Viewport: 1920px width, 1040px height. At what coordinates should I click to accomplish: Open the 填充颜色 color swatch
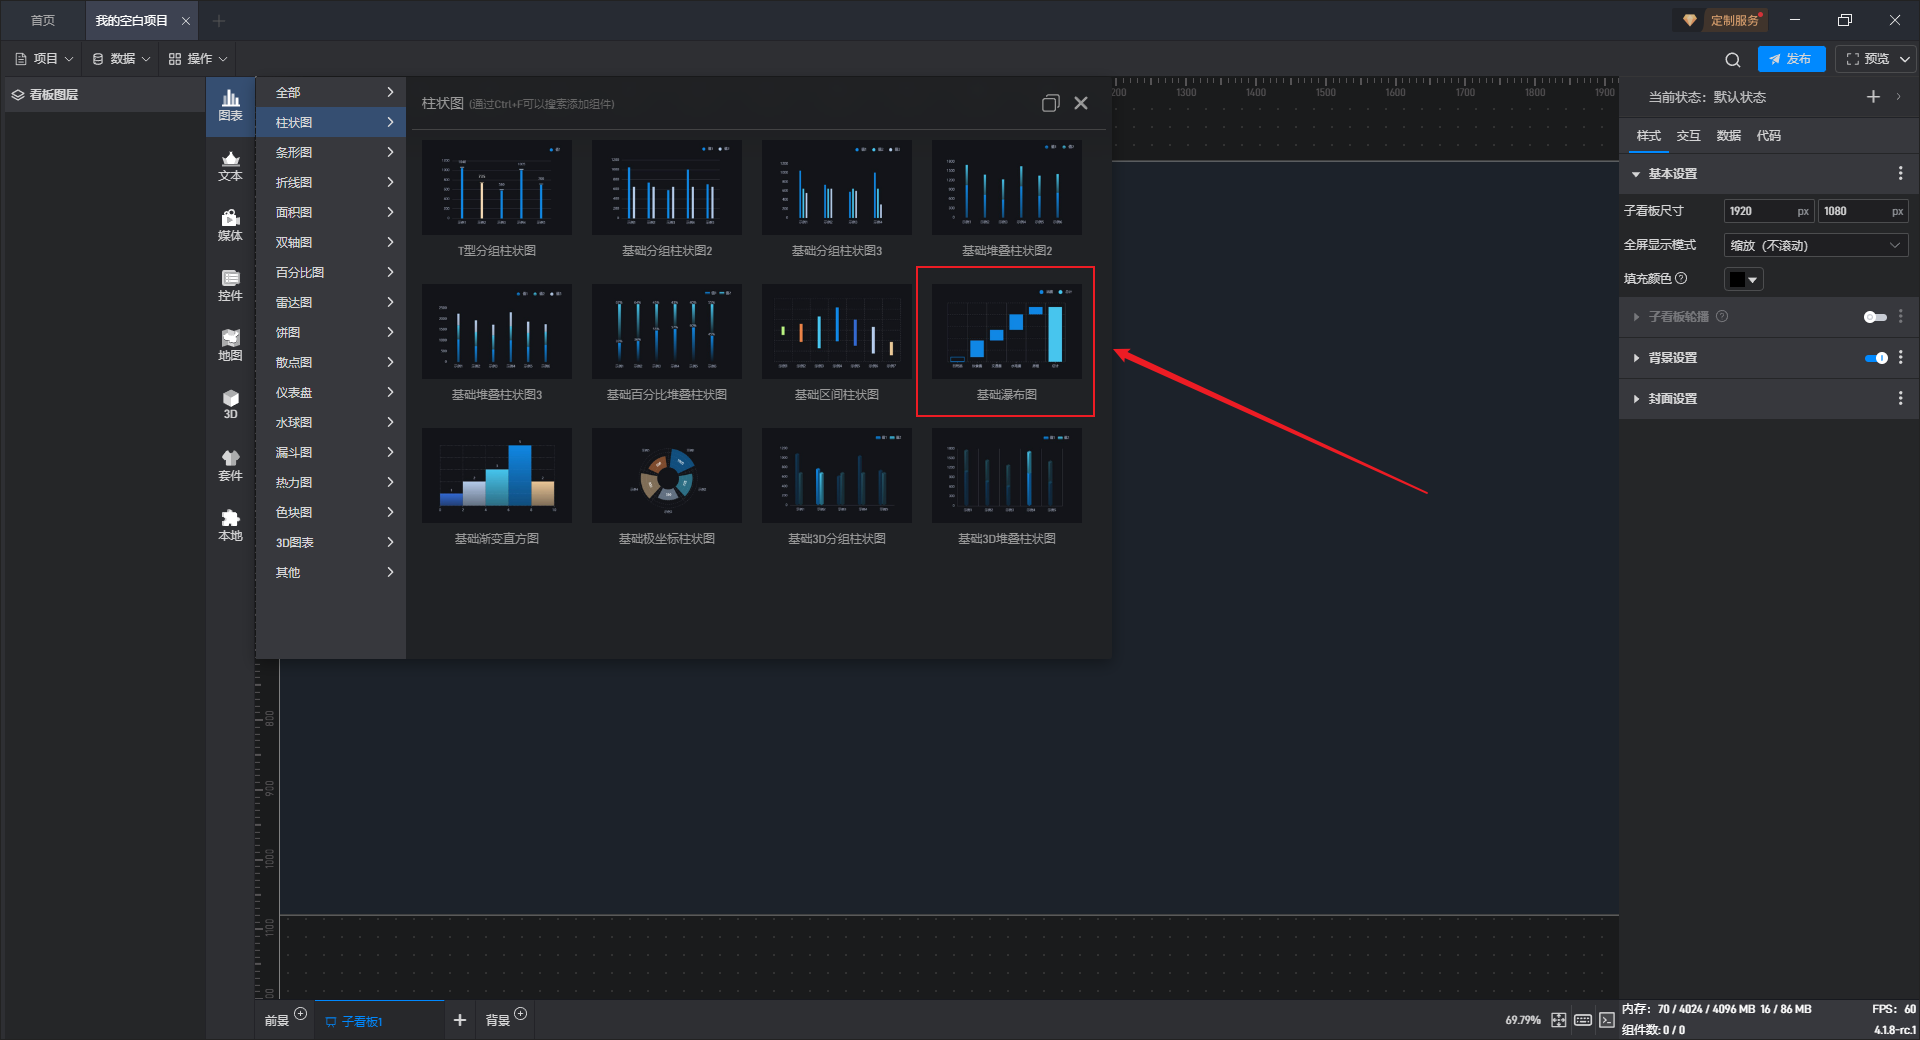[x=1743, y=280]
